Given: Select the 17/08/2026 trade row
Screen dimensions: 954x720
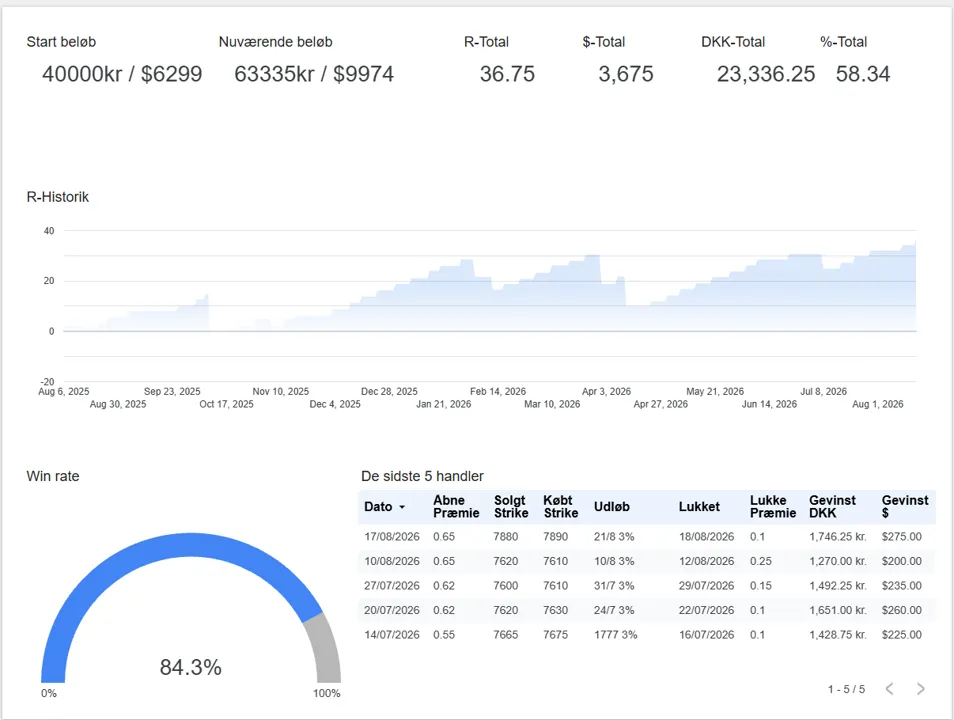Looking at the screenshot, I should (x=647, y=537).
